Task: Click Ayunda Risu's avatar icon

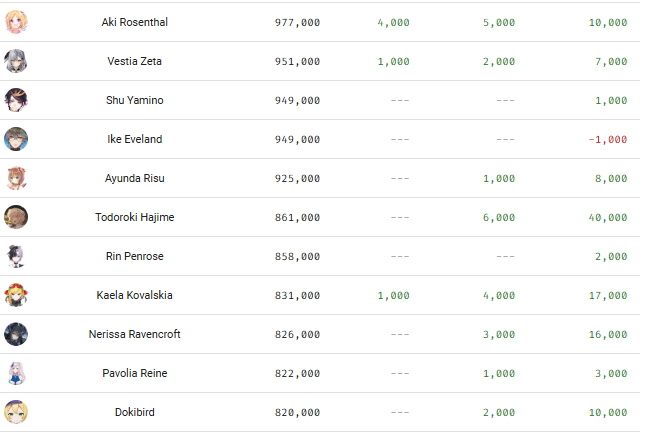Action: 16,178
